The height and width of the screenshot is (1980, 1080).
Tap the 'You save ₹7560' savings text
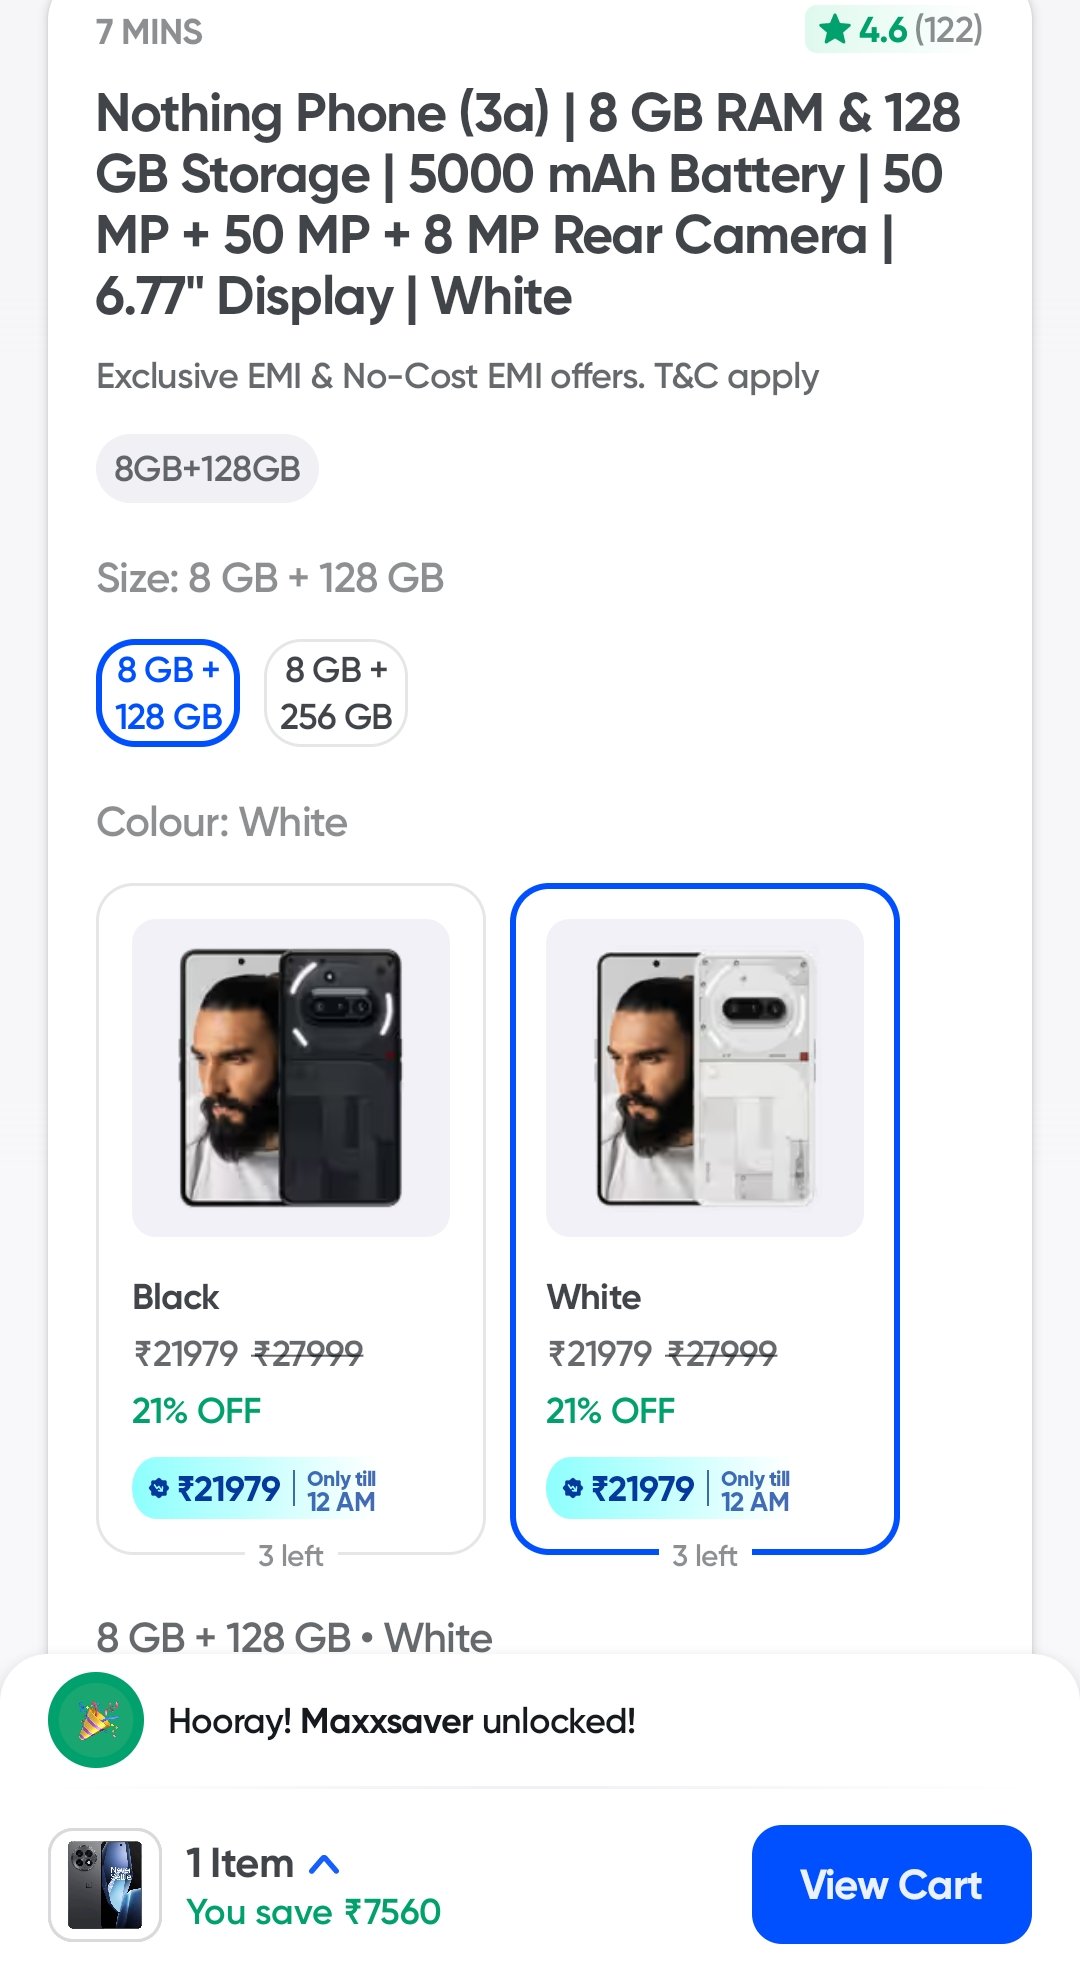(313, 1912)
